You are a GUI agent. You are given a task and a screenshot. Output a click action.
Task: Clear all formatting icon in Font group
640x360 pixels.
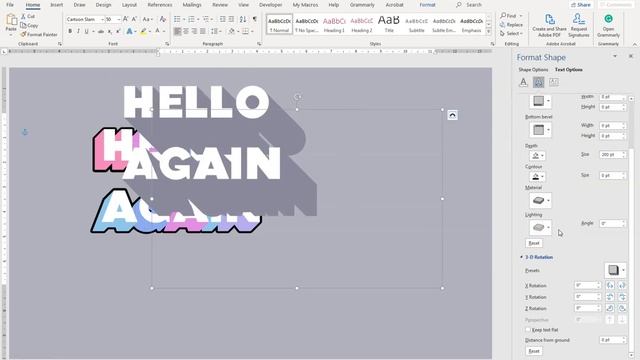[x=163, y=19]
